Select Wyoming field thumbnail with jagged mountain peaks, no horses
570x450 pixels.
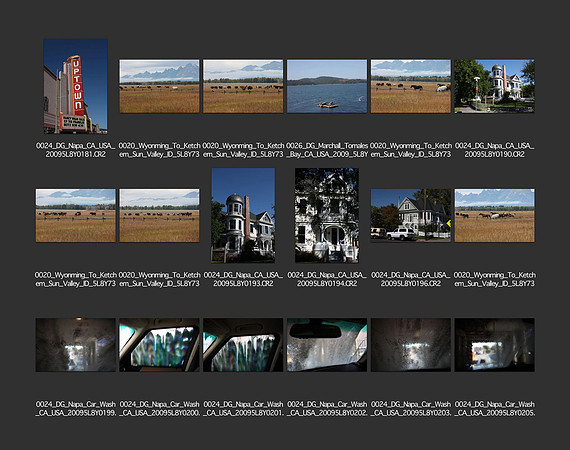coord(159,86)
